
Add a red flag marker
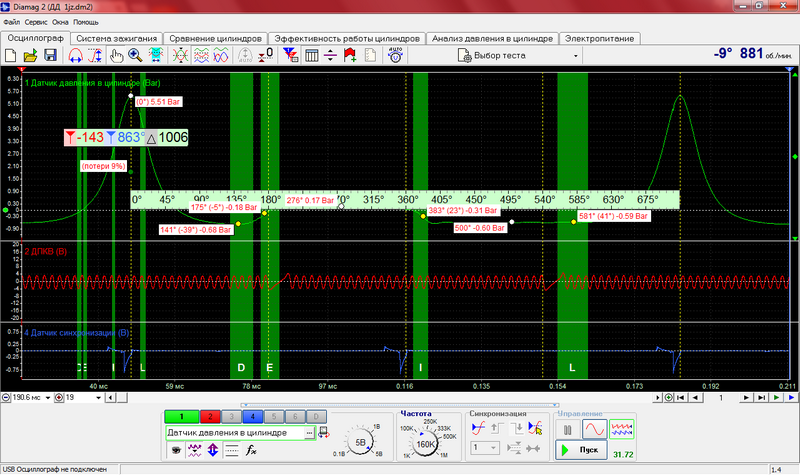[x=350, y=55]
